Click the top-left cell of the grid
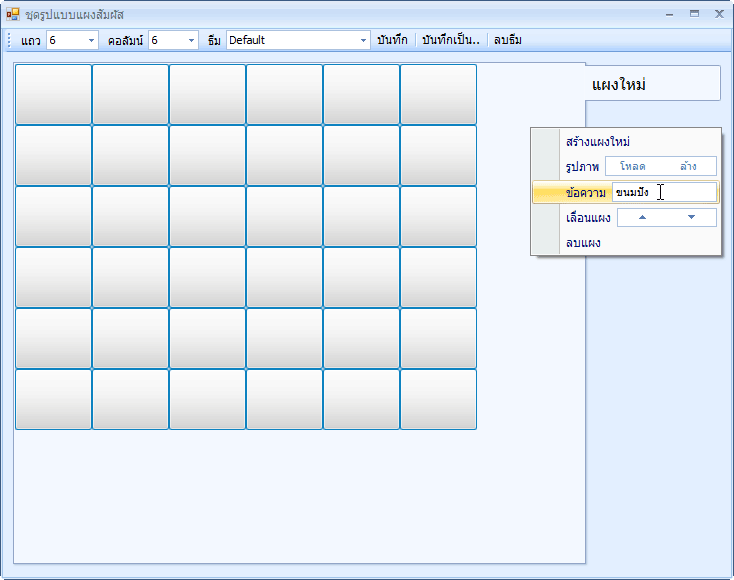Viewport: 734px width, 580px height. [x=54, y=95]
